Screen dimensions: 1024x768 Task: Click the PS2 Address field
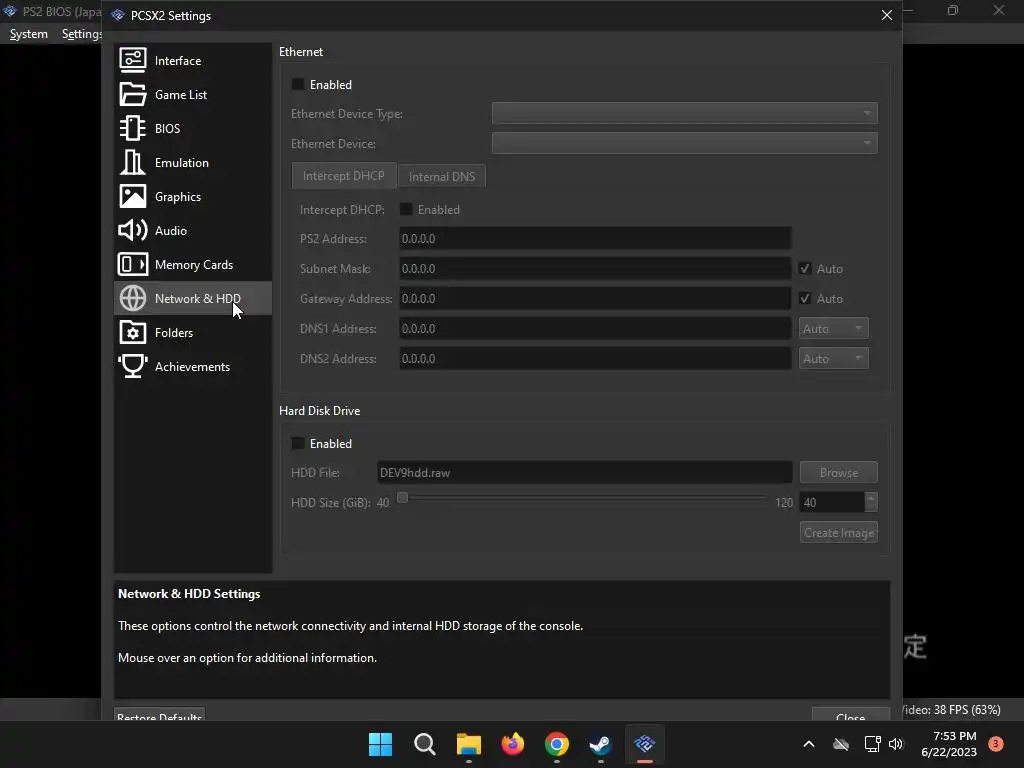[x=595, y=238]
